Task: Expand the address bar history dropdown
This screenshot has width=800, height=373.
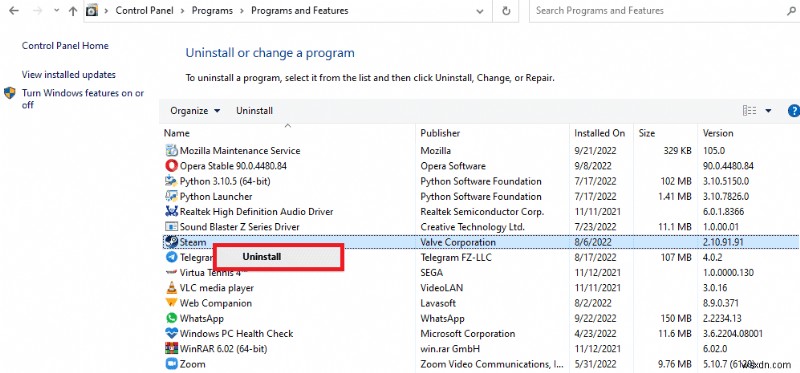Action: point(480,11)
